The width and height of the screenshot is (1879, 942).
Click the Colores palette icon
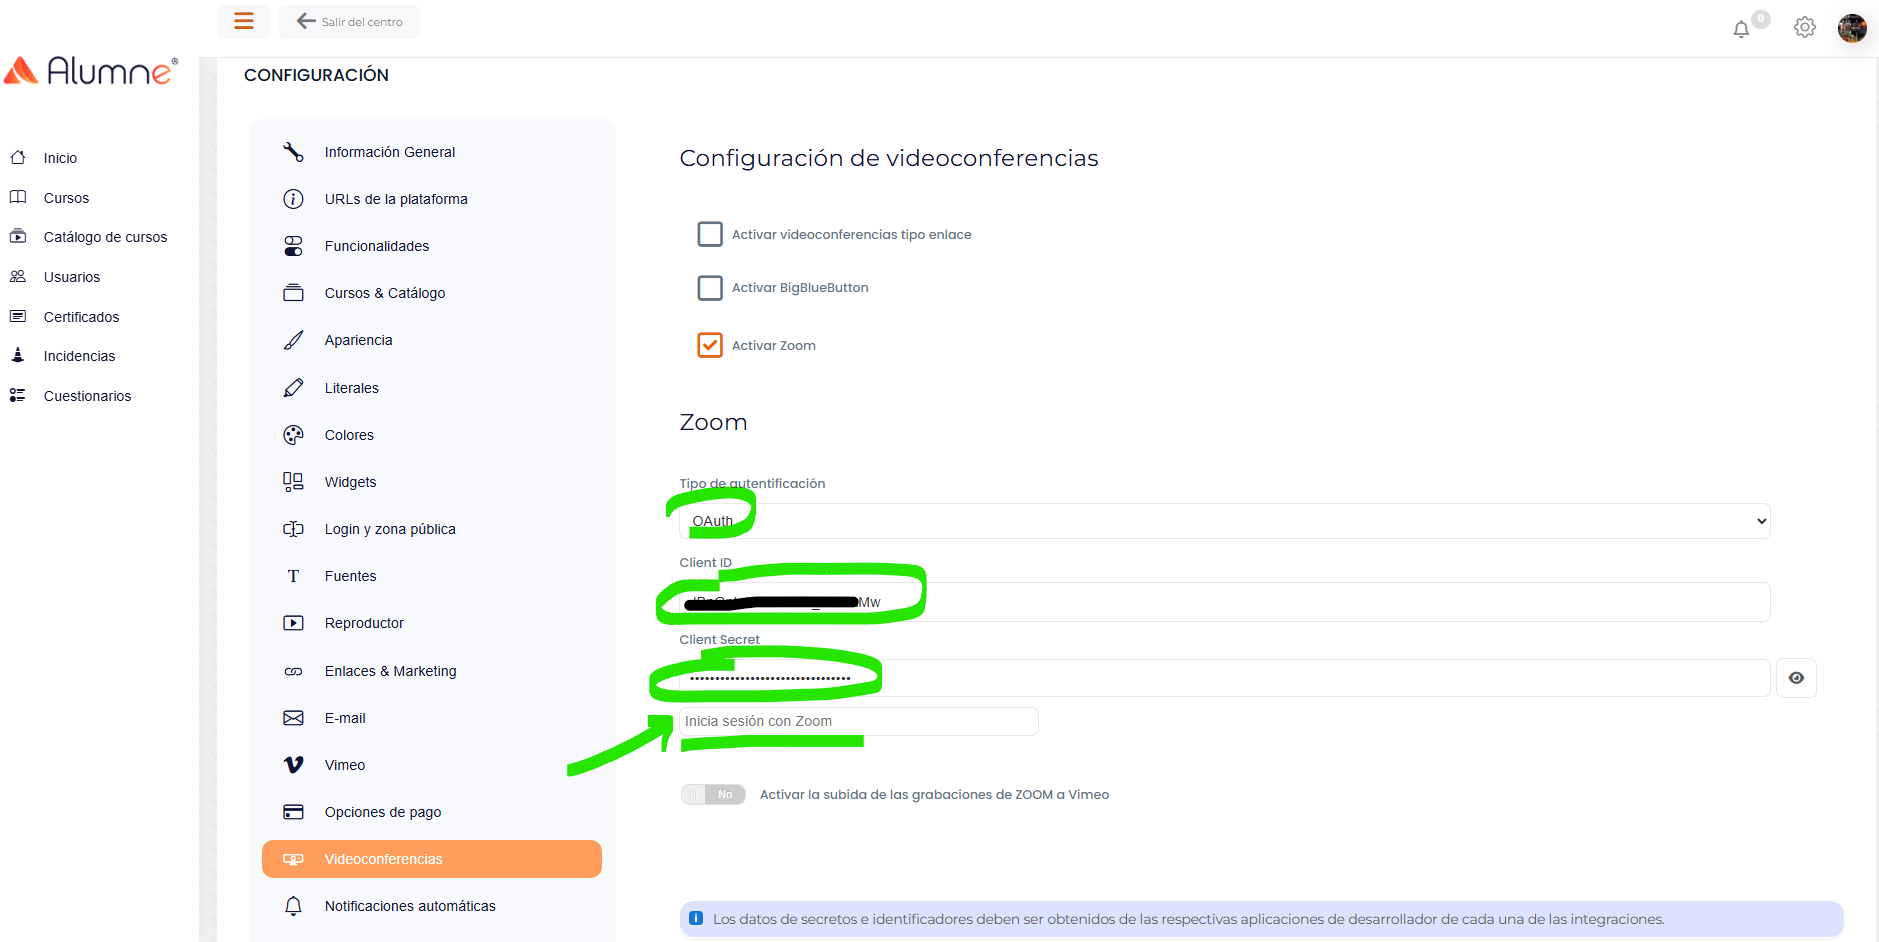point(293,435)
